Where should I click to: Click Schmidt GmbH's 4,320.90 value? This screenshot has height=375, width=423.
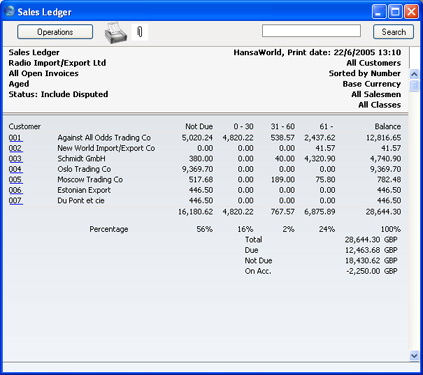(320, 159)
